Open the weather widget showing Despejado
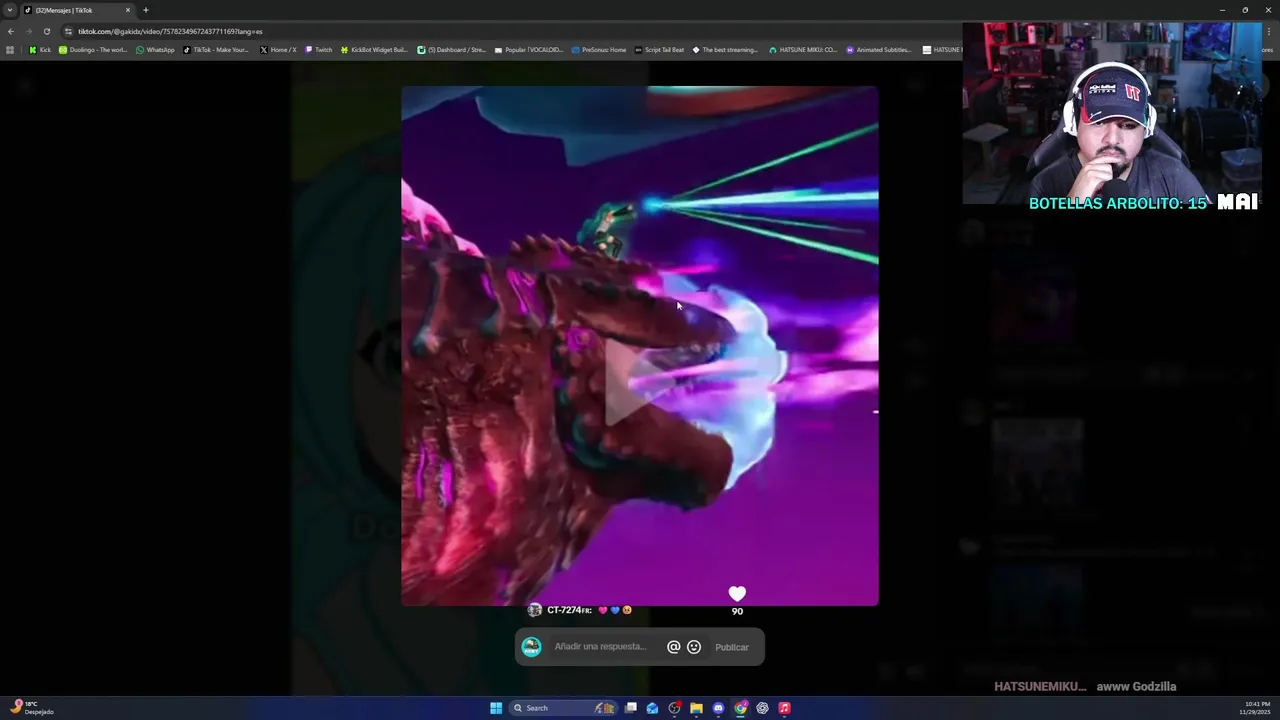The width and height of the screenshot is (1280, 720). tap(30, 707)
